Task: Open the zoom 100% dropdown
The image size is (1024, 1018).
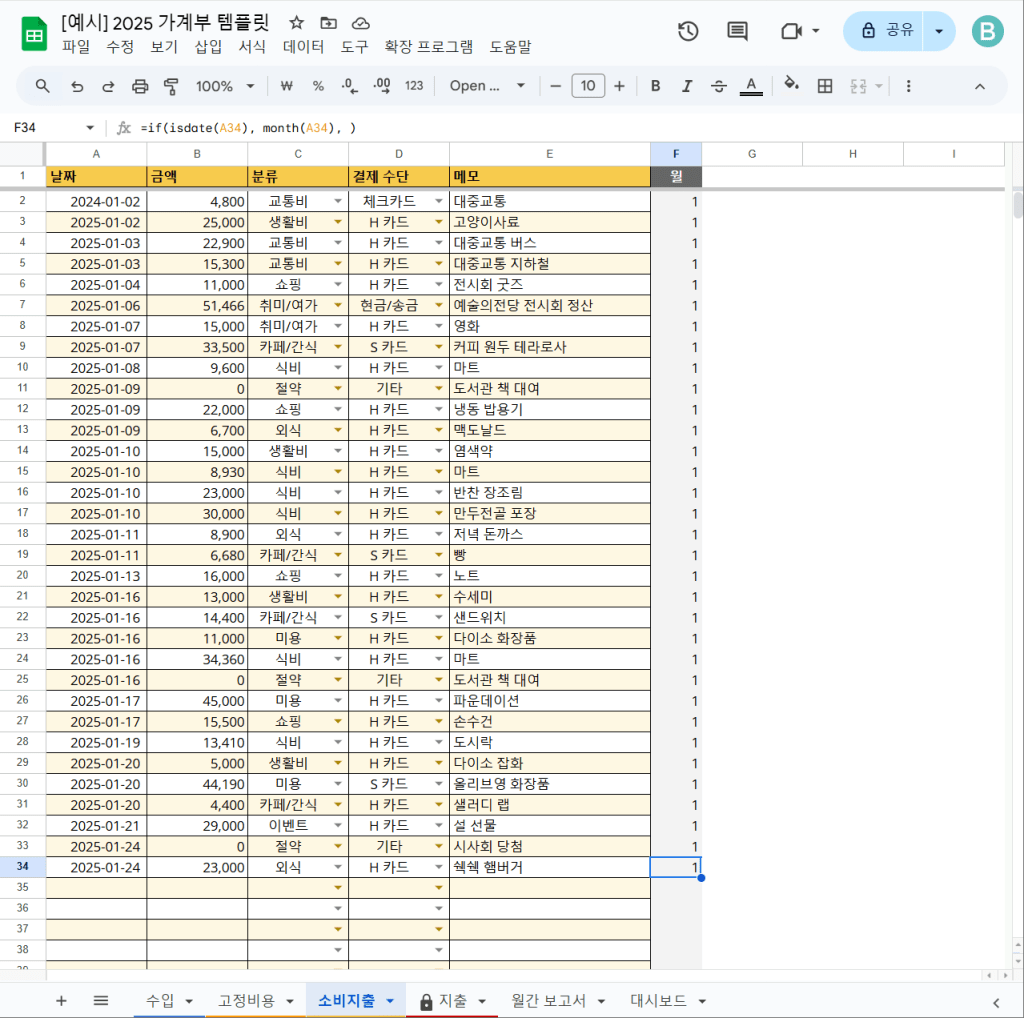Action: coord(224,86)
